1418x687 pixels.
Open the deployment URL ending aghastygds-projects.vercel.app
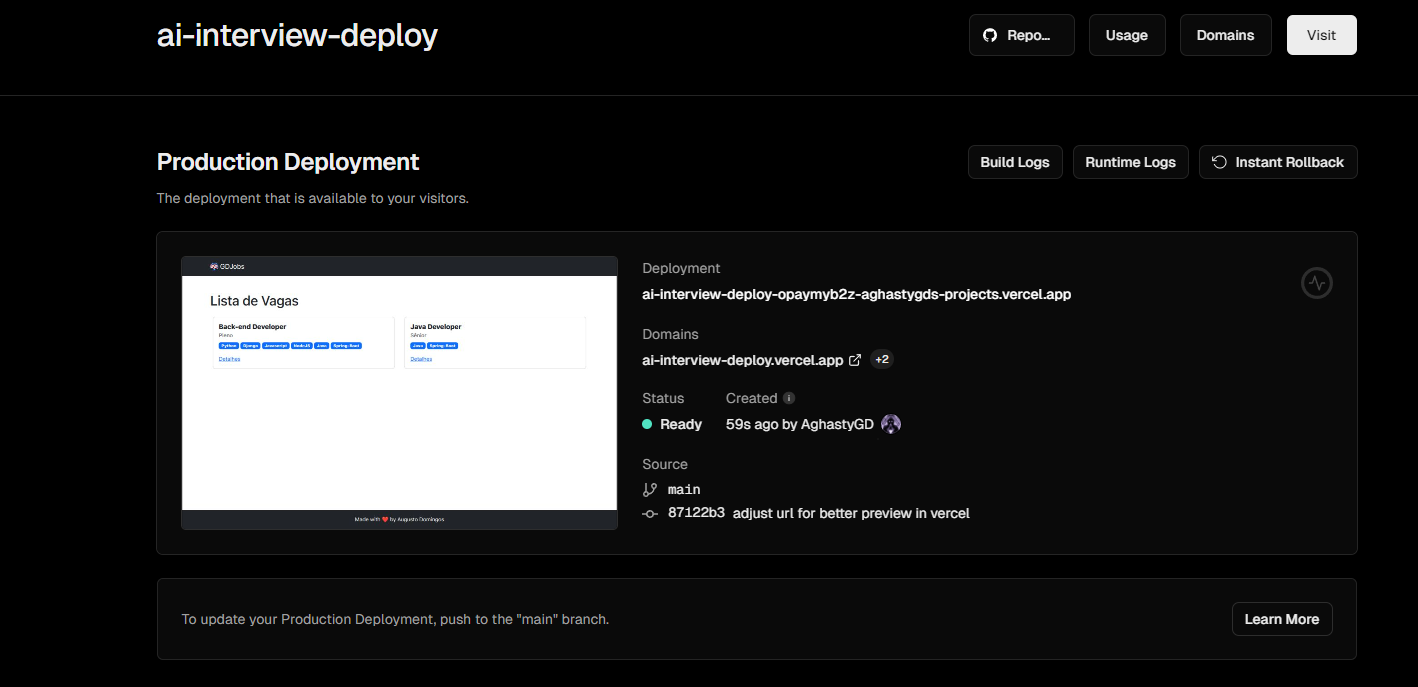tap(856, 294)
